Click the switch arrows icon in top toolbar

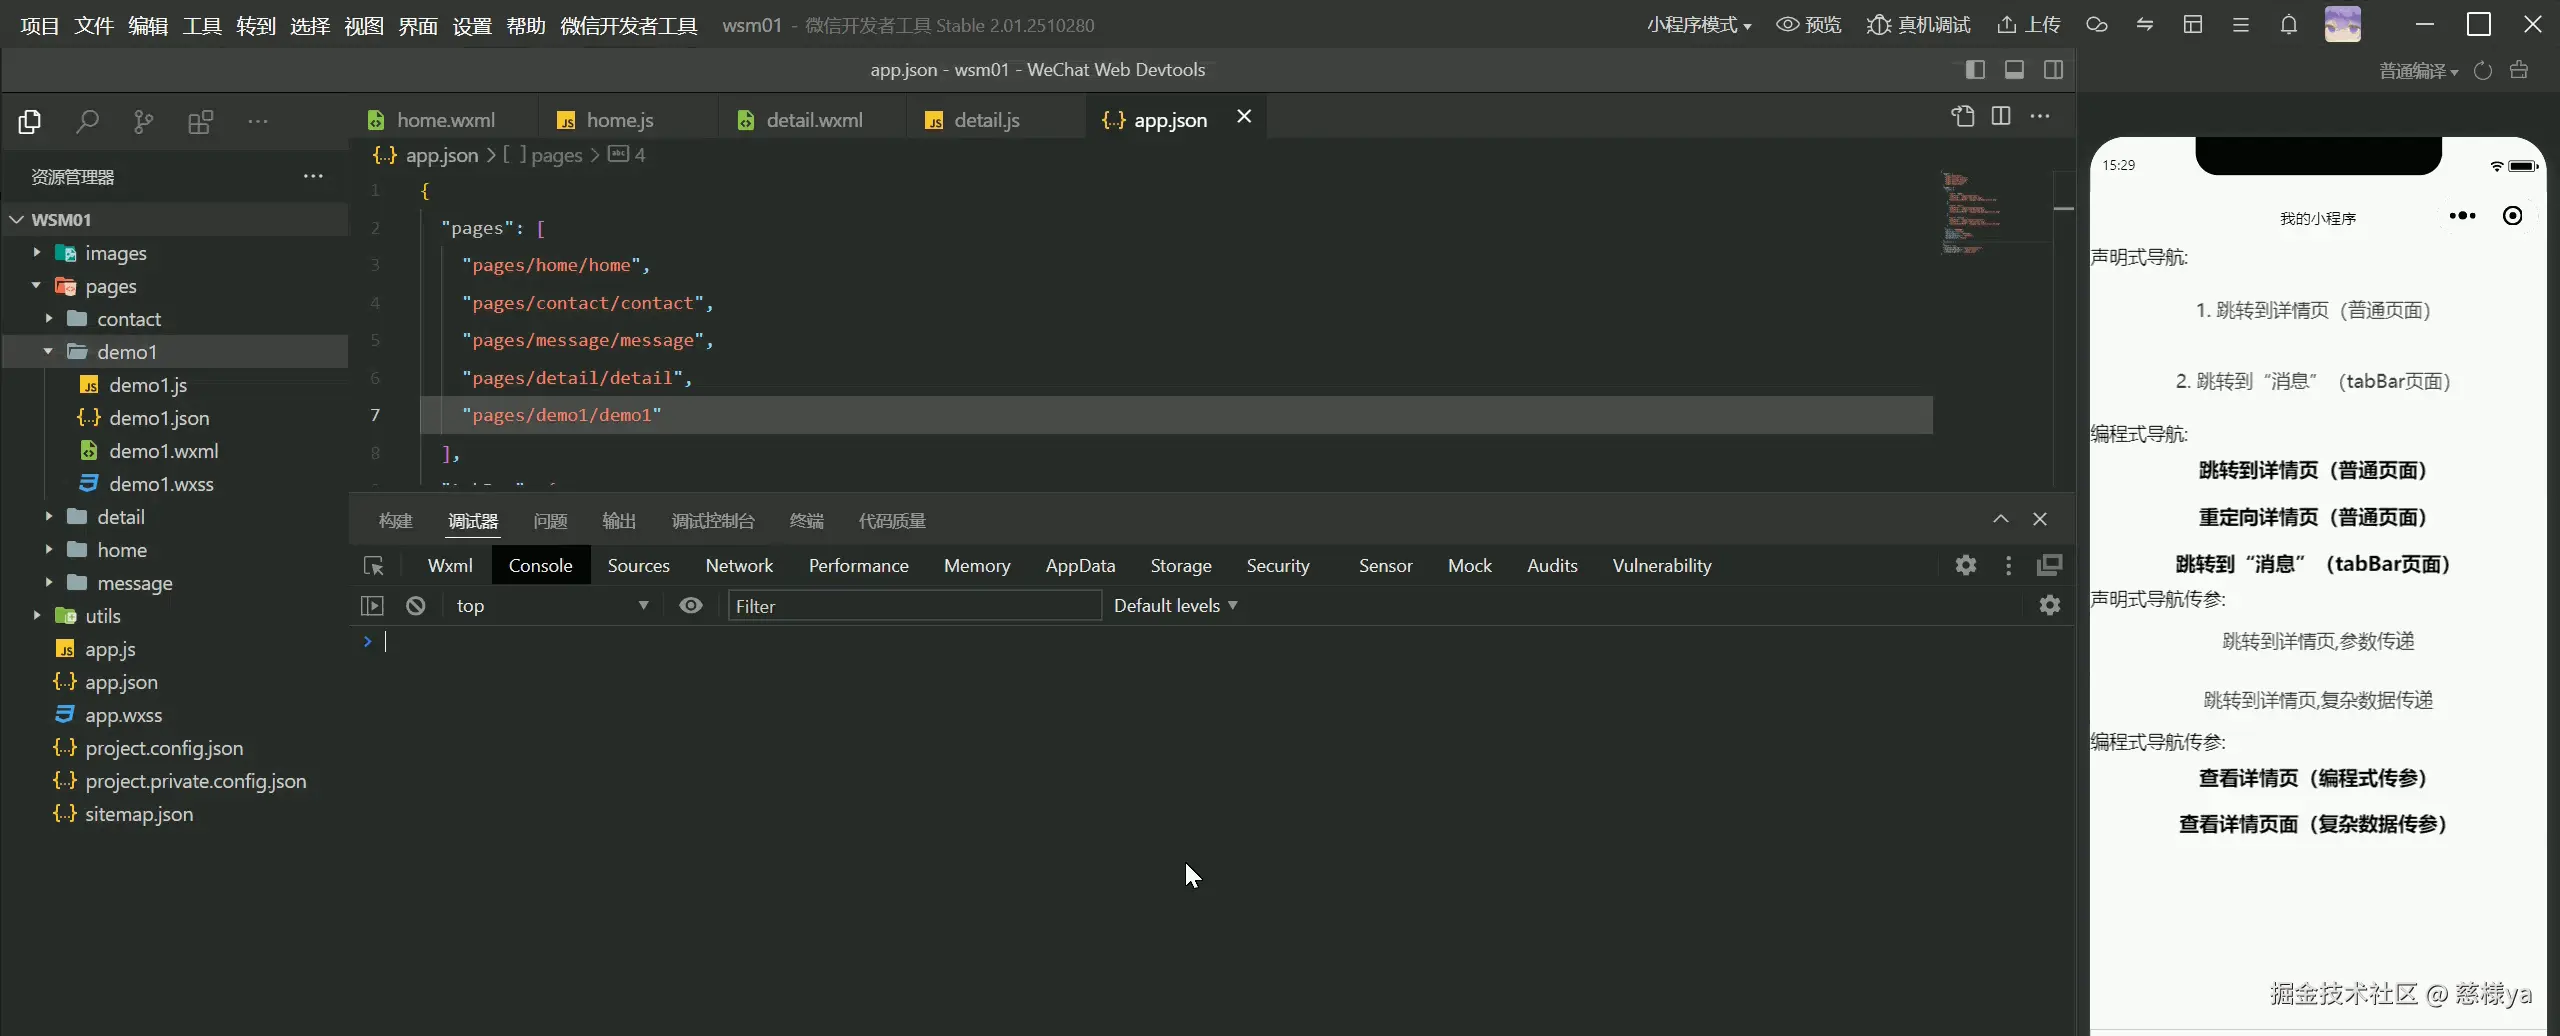pos(2145,25)
